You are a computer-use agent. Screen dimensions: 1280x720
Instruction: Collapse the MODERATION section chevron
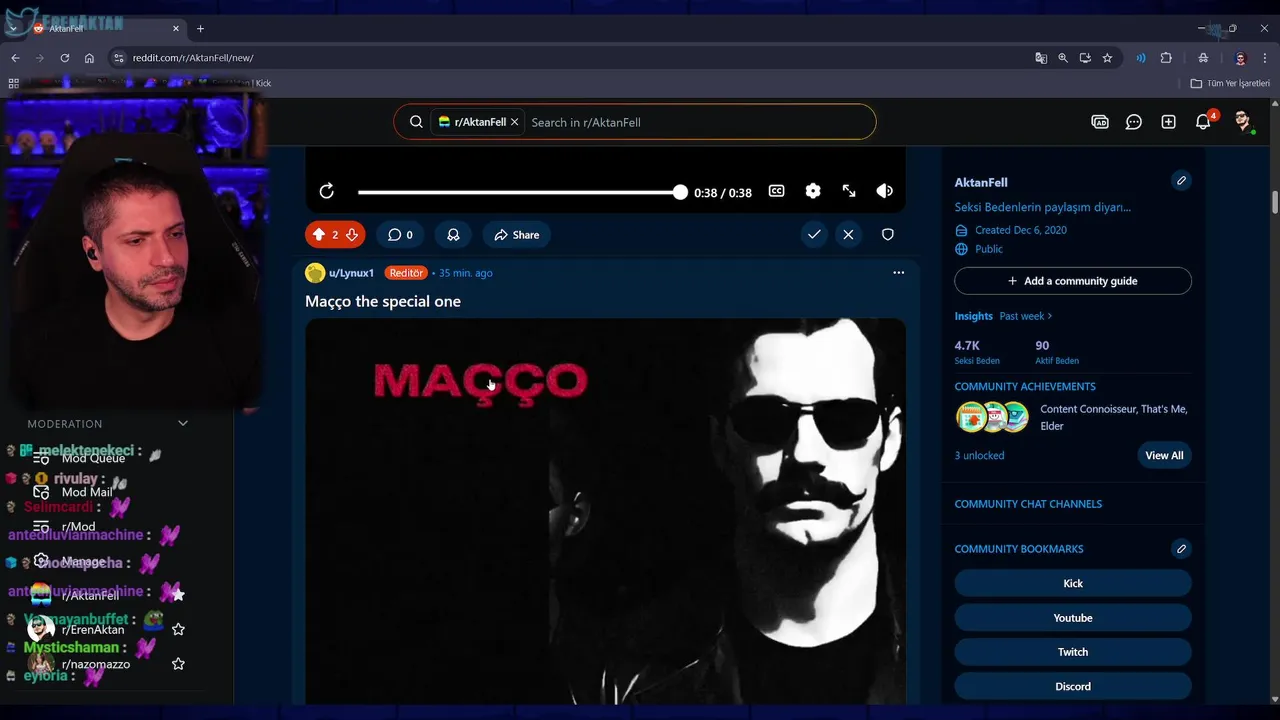tap(183, 424)
